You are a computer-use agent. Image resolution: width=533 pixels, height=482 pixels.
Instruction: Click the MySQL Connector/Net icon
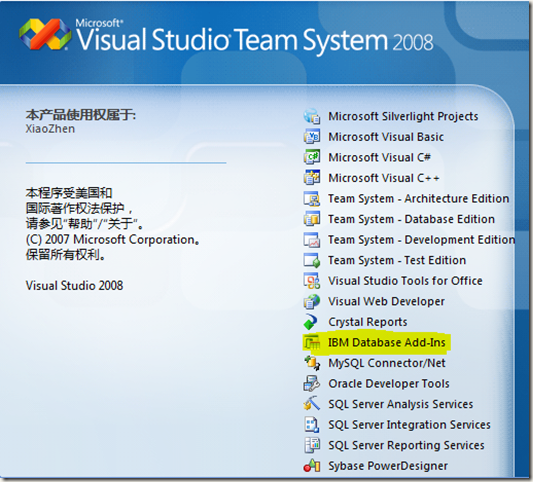coord(312,363)
